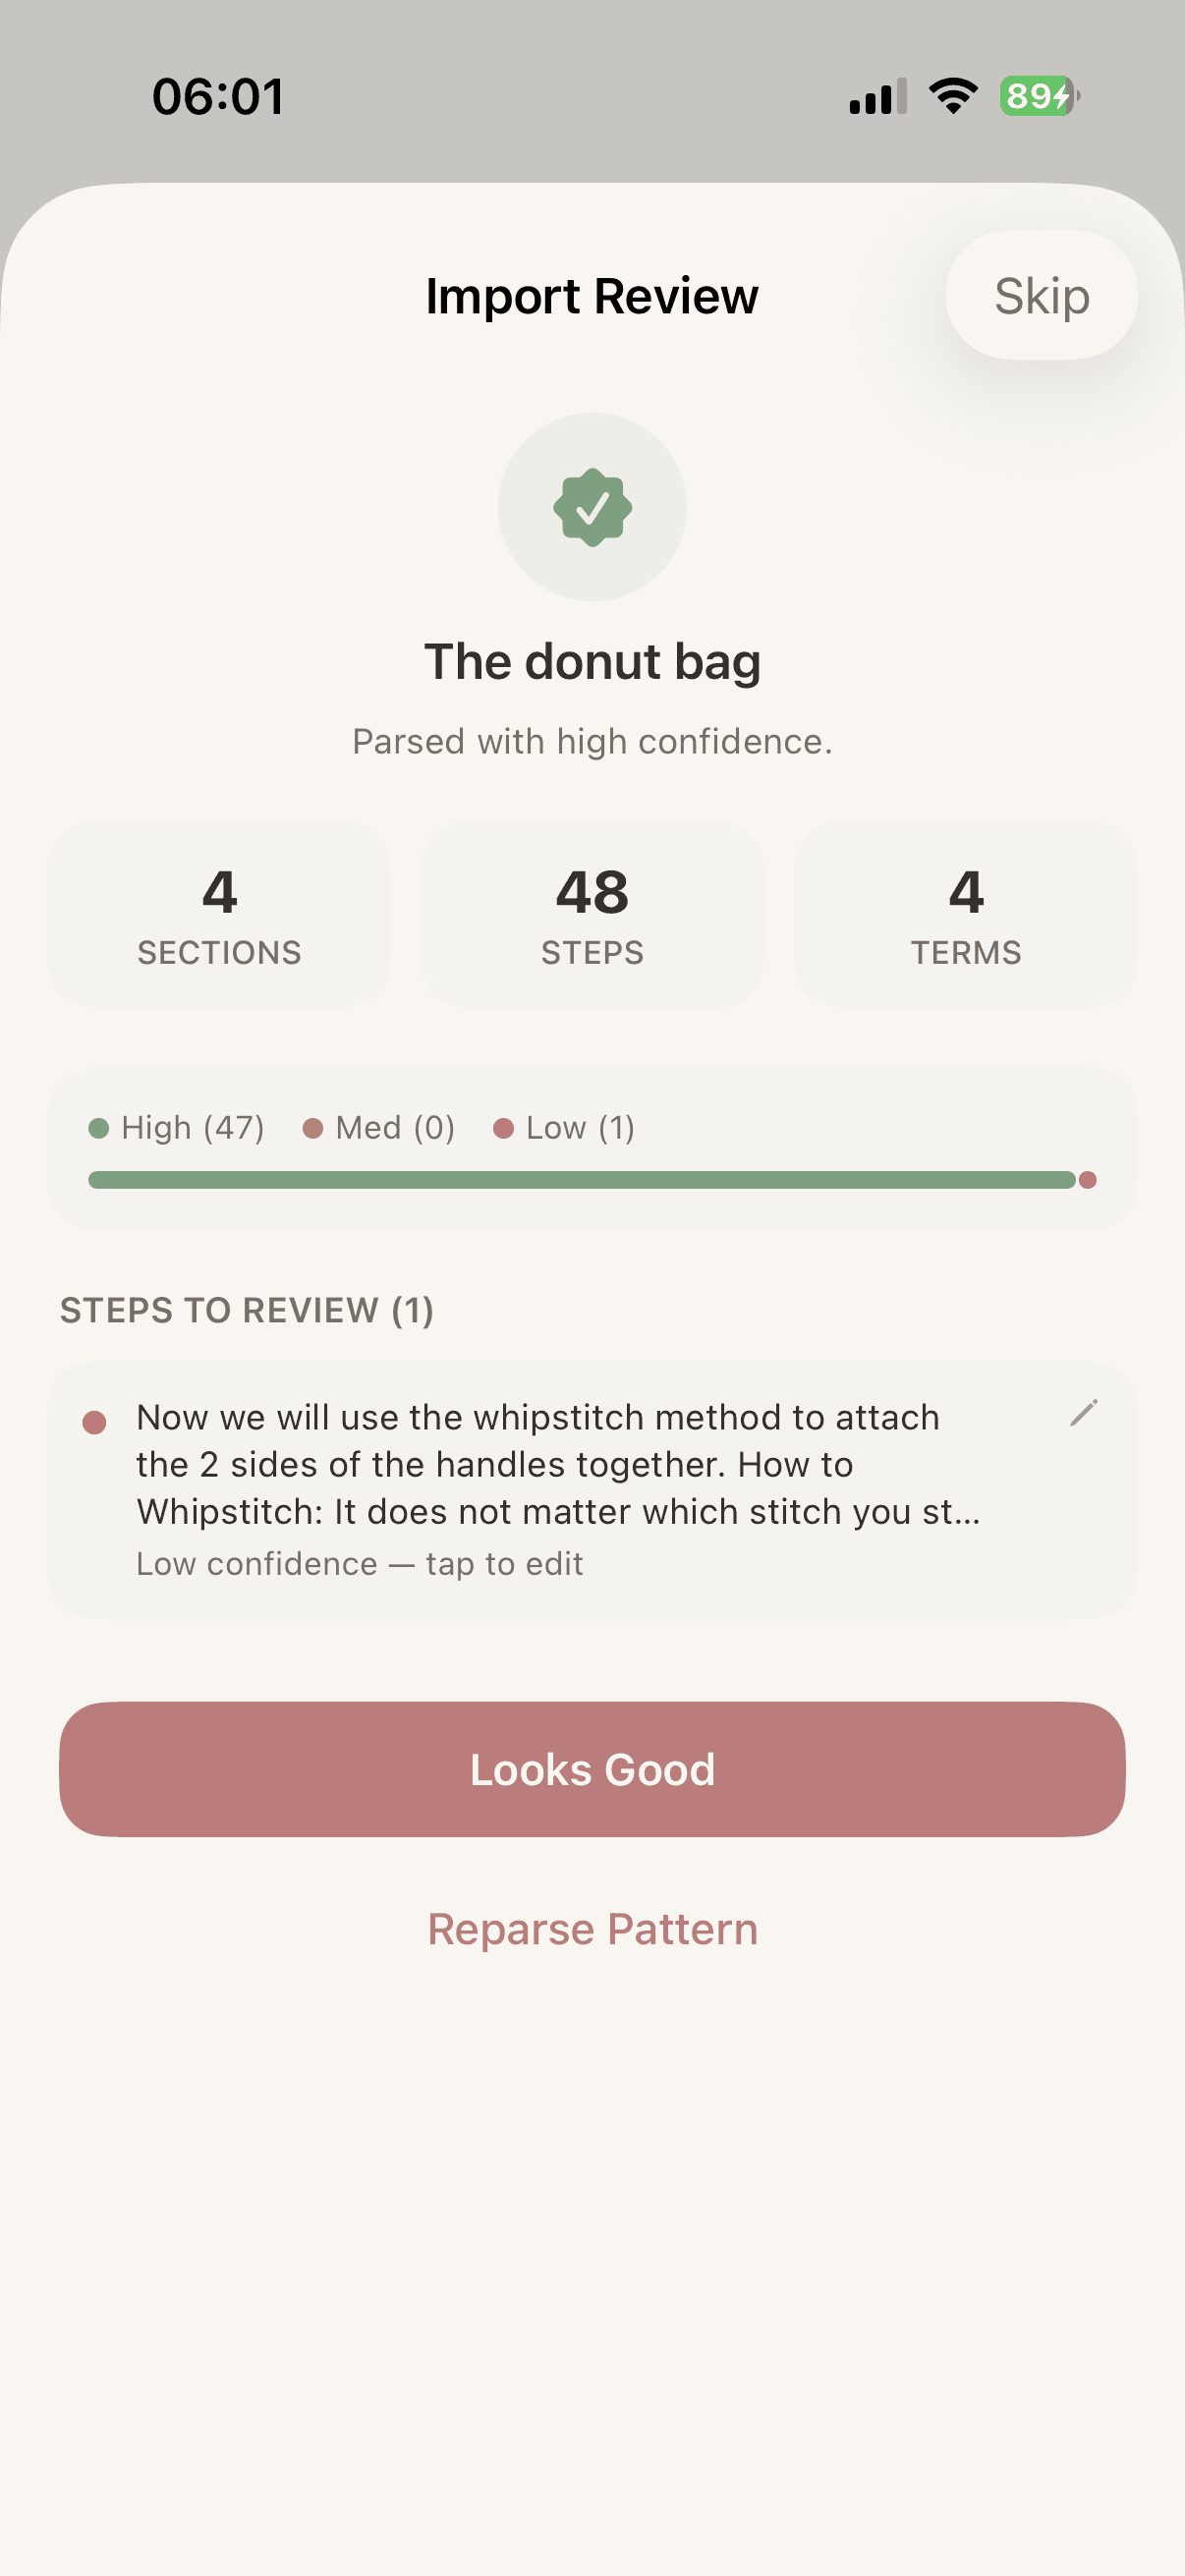Tap the green confidence progress bar
This screenshot has height=2576, width=1185.
click(x=580, y=1180)
